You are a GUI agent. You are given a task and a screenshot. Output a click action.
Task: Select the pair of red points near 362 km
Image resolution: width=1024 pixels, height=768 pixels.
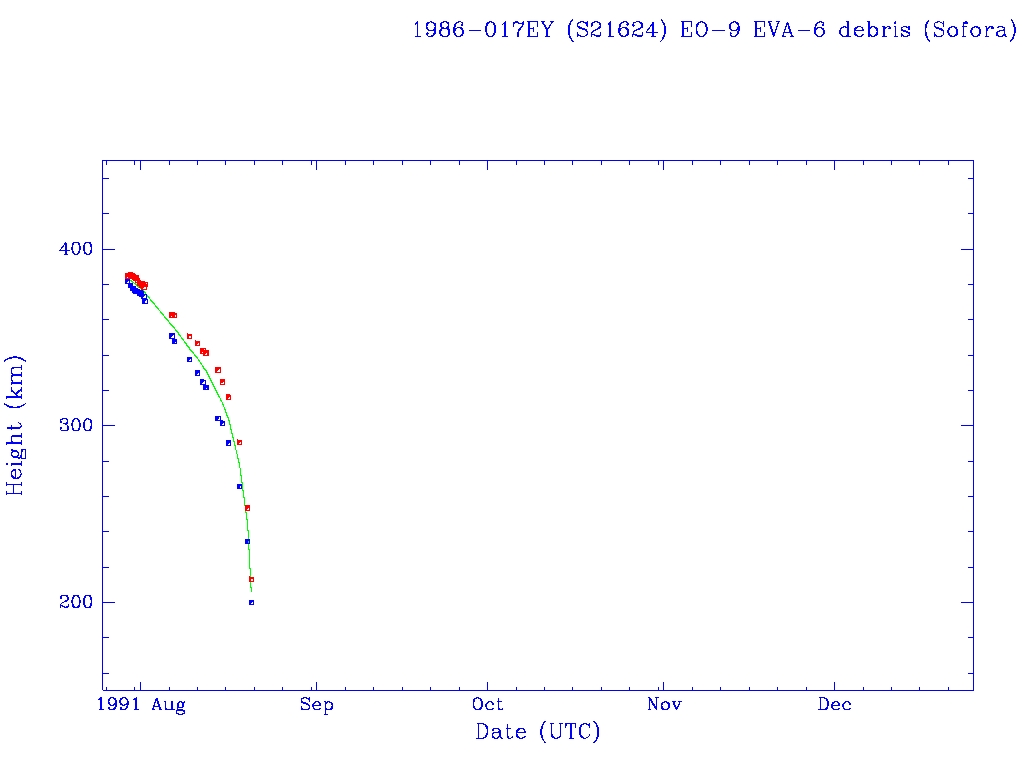point(172,315)
